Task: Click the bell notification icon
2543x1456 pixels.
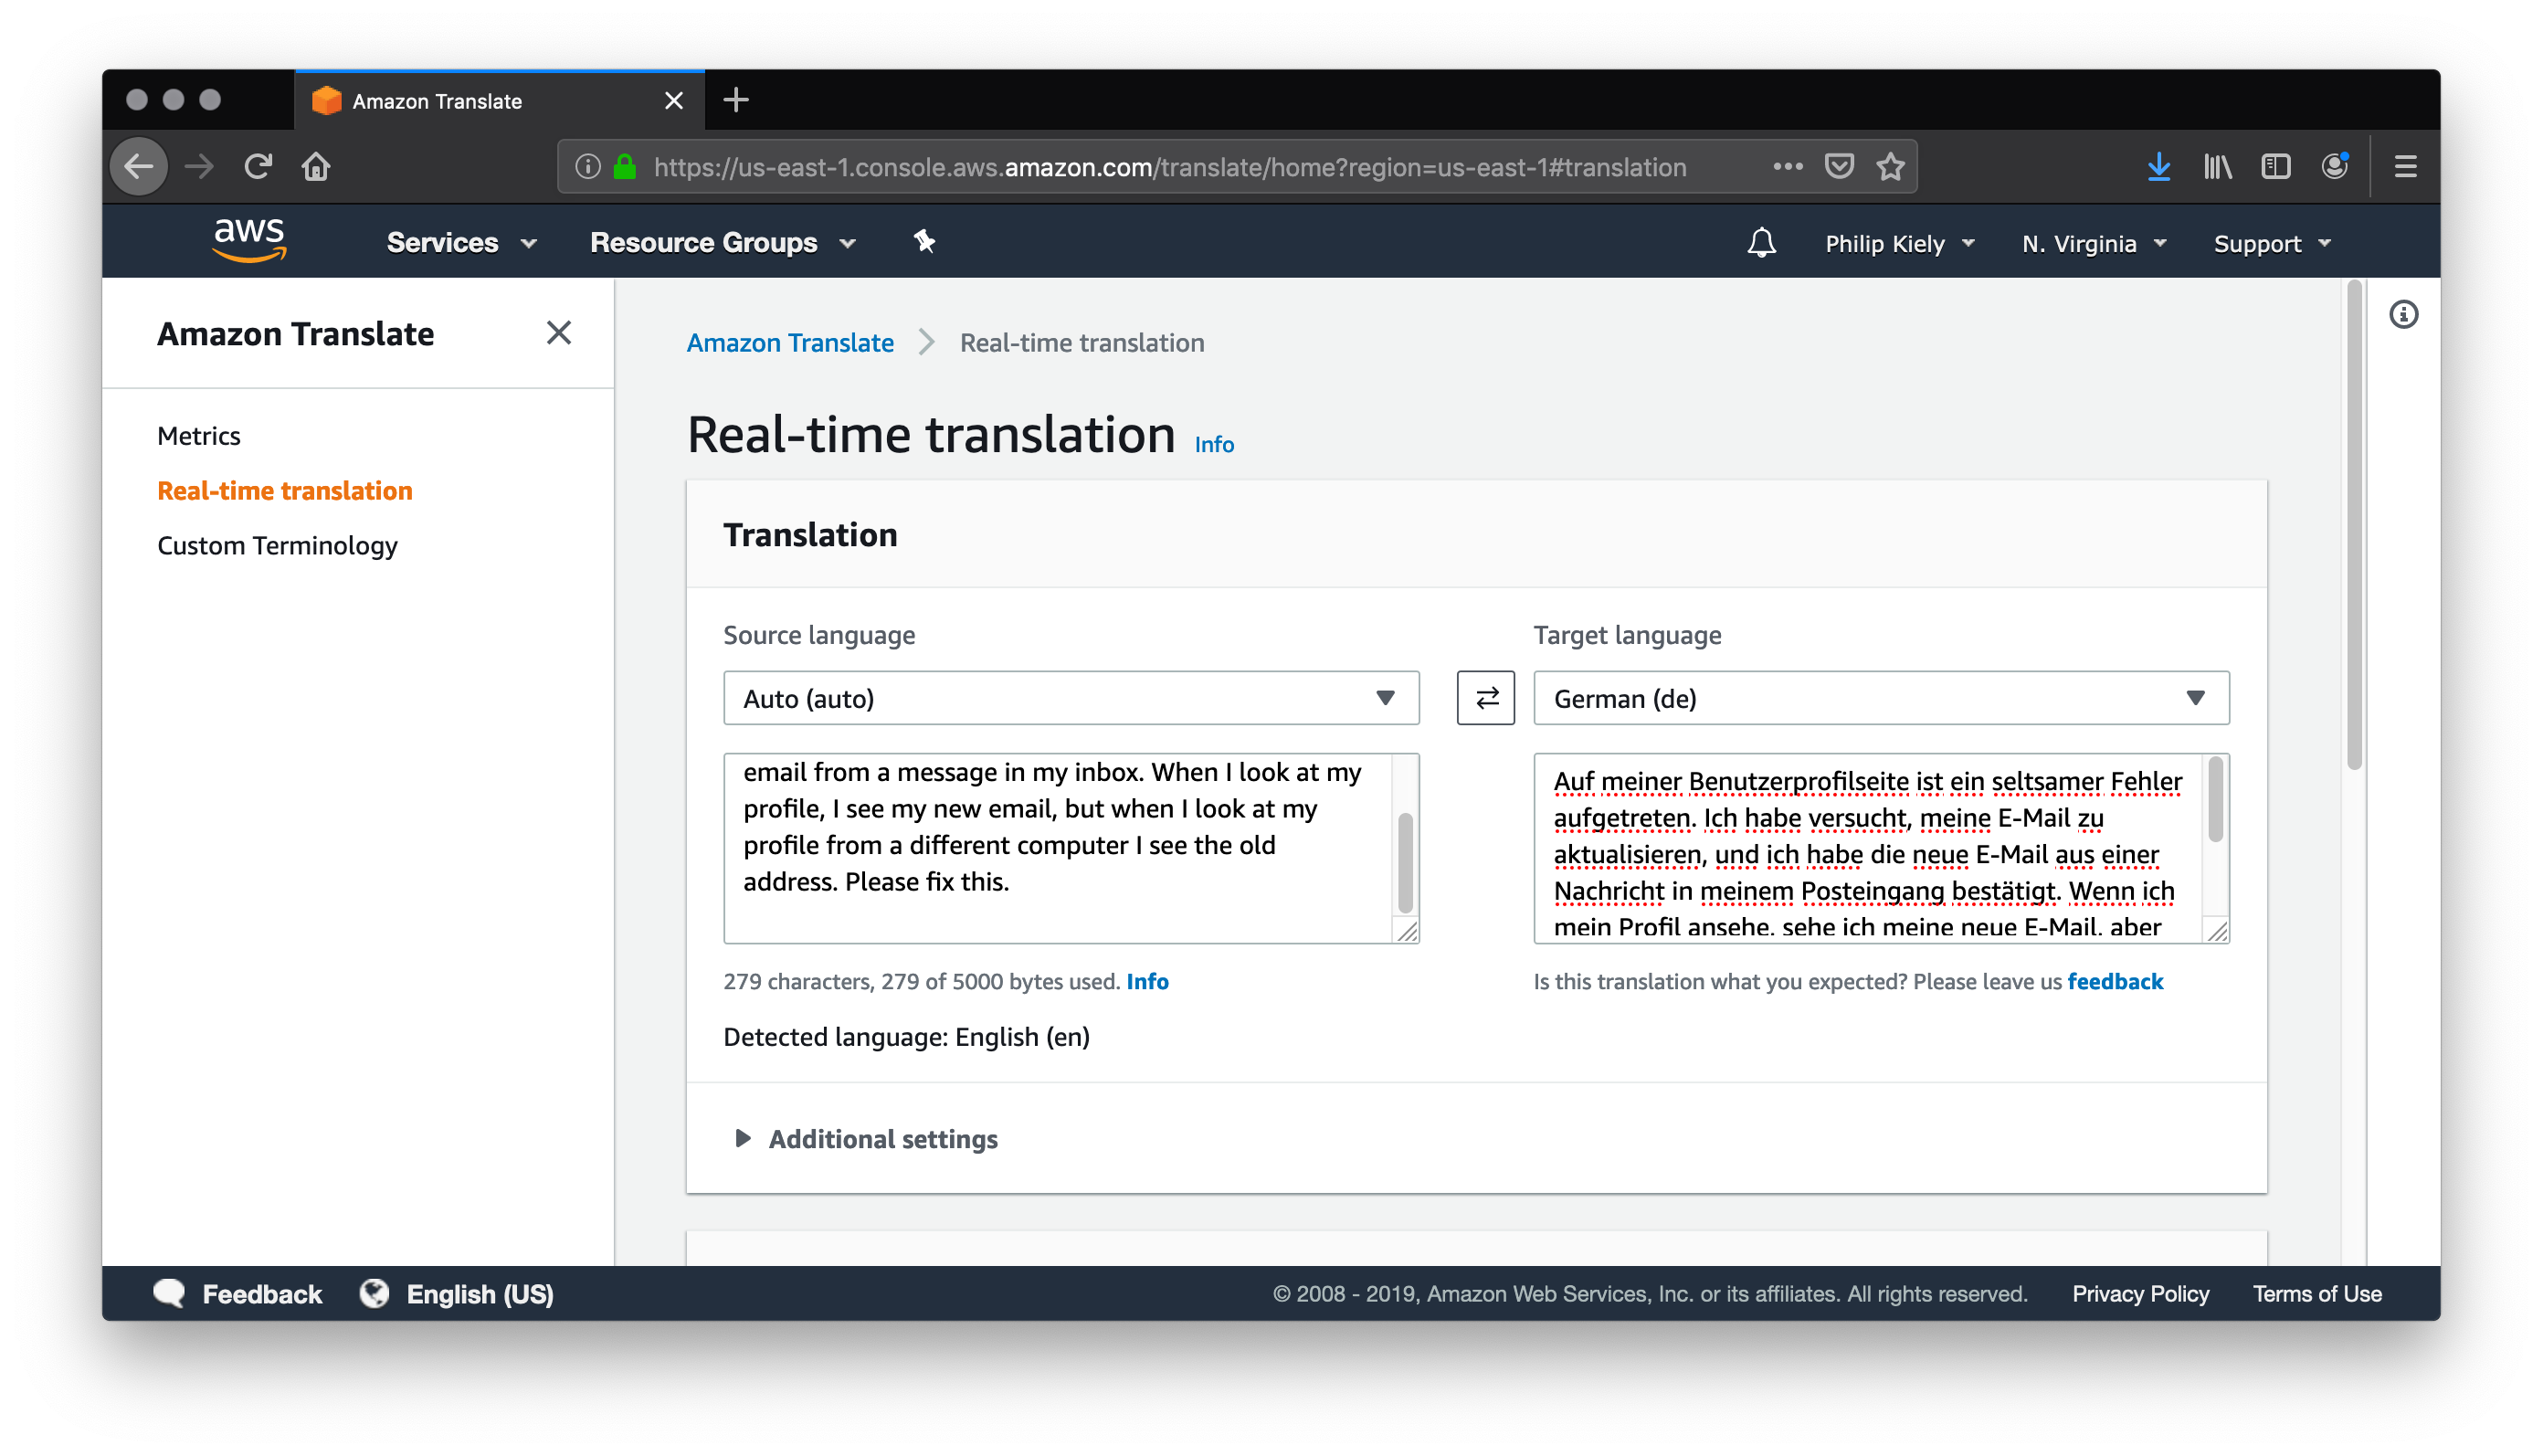Action: tap(1758, 243)
